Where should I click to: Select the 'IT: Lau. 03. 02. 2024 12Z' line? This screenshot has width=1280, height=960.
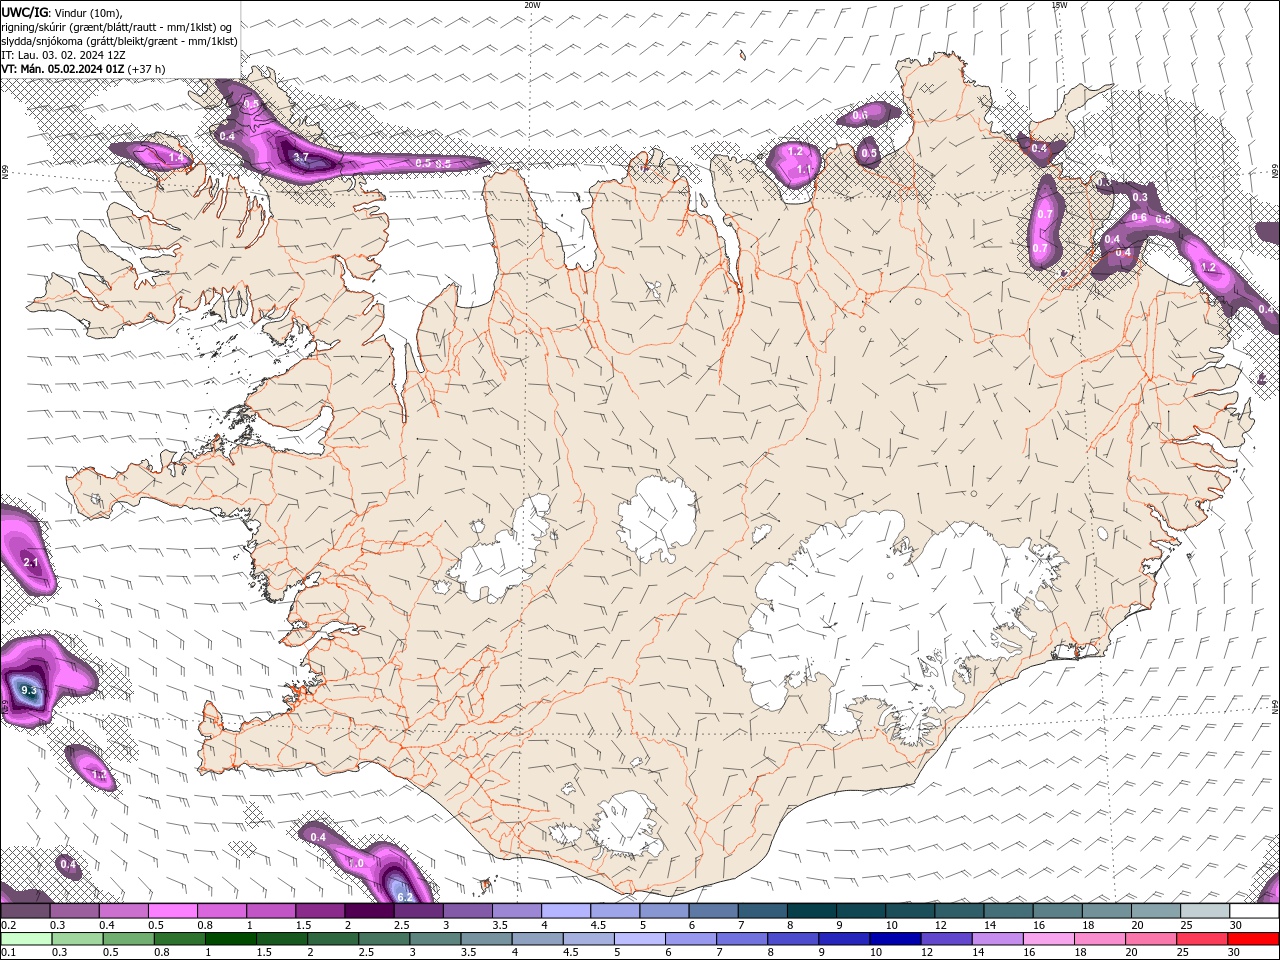pyautogui.click(x=63, y=55)
